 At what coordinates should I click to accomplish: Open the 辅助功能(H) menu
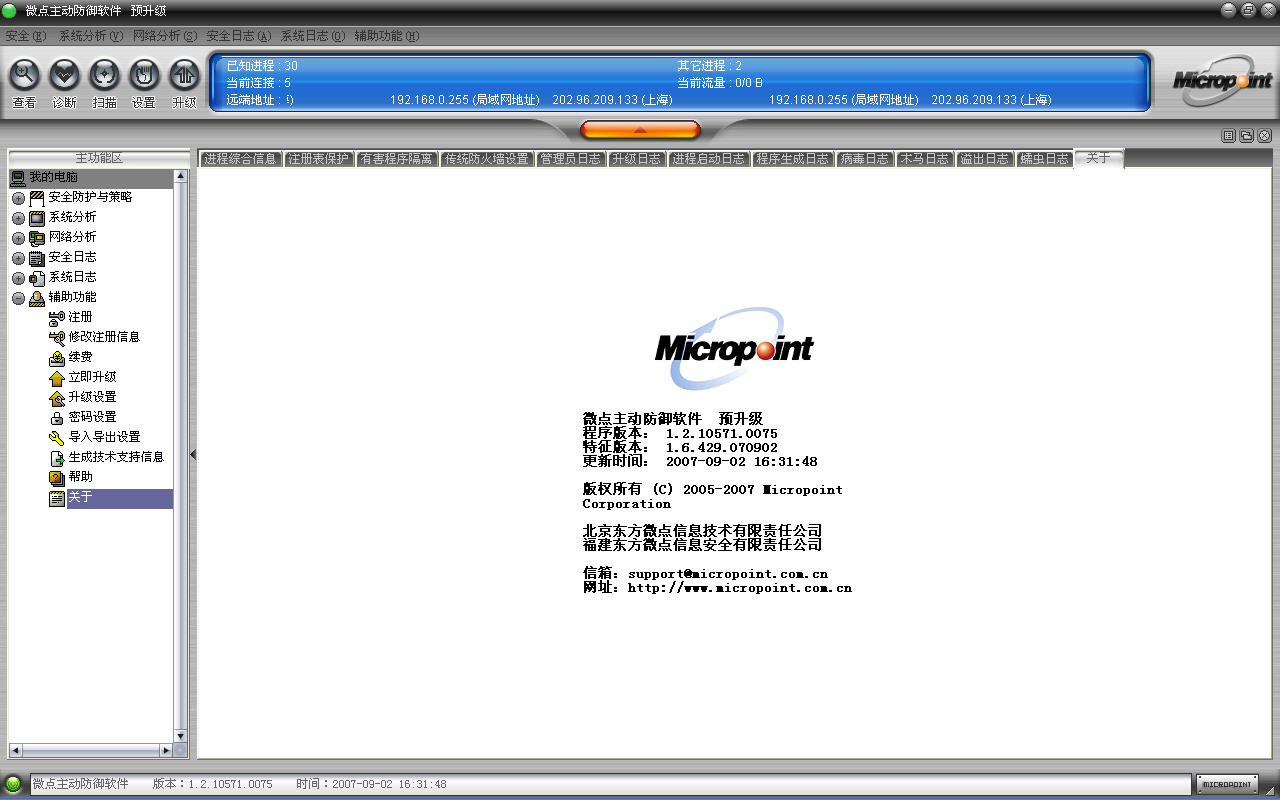pyautogui.click(x=386, y=36)
